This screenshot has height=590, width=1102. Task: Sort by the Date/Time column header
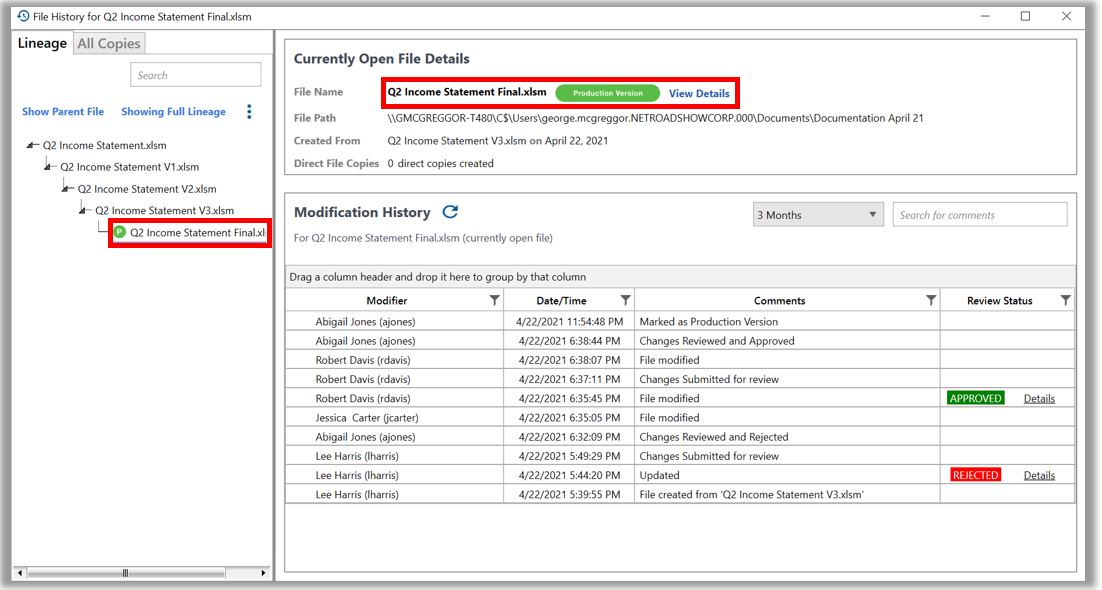pos(561,300)
